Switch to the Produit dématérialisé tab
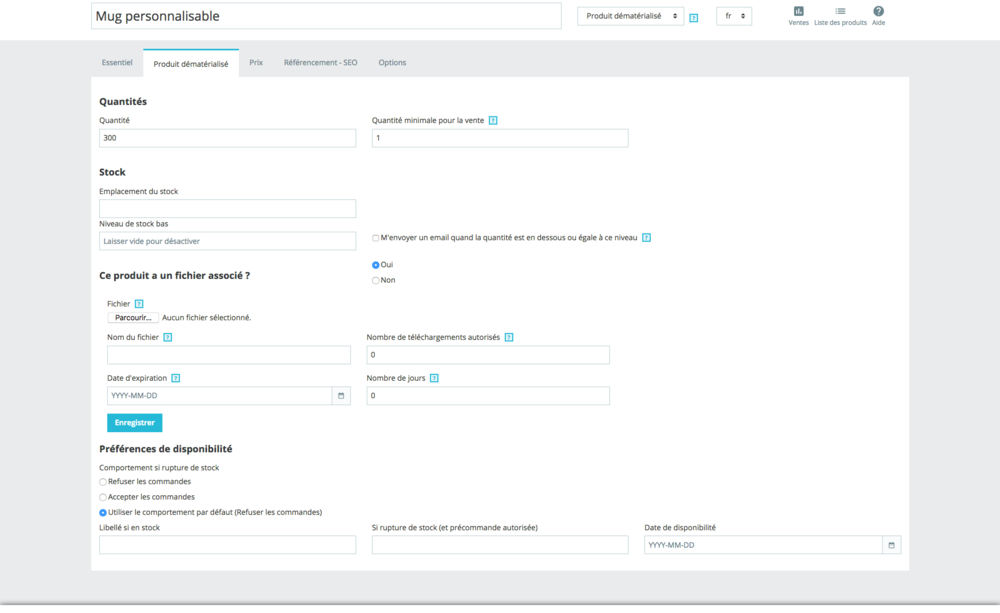This screenshot has height=613, width=1000. [191, 64]
